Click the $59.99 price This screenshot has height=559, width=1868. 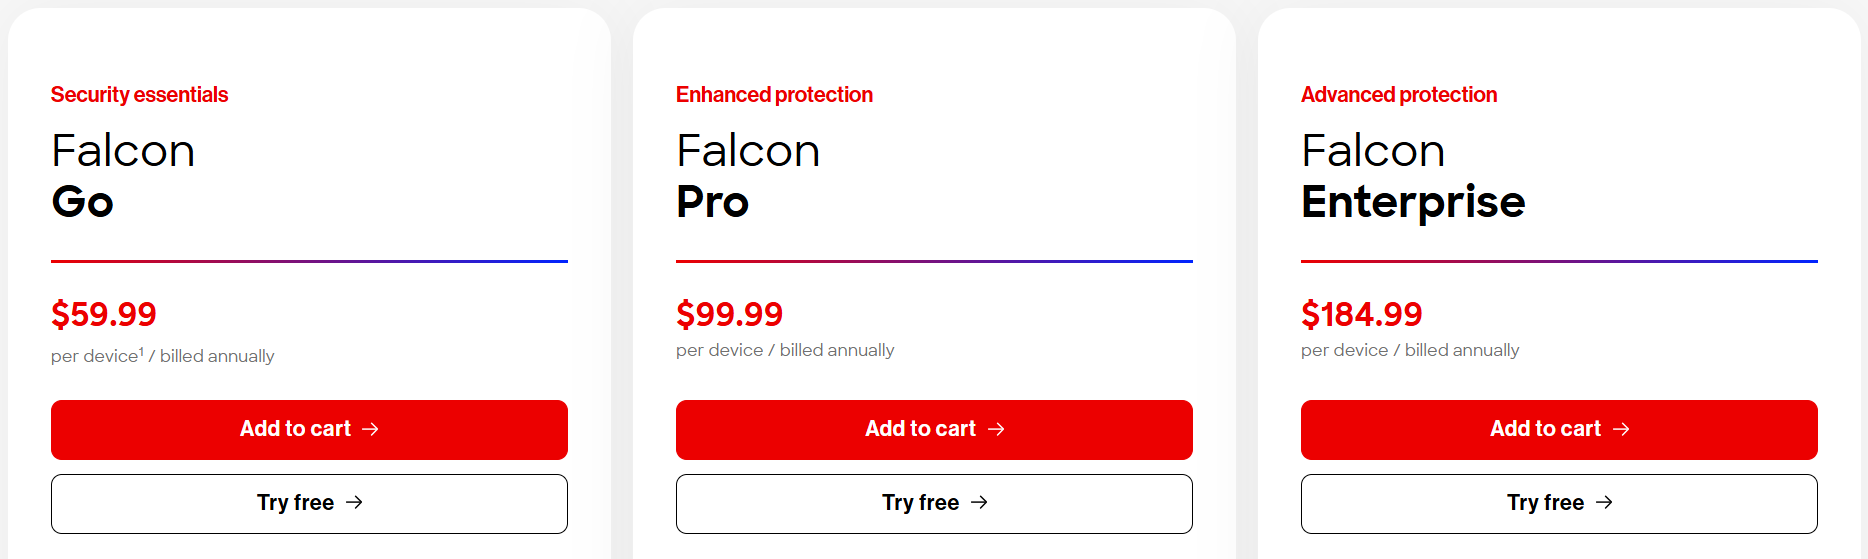pyautogui.click(x=104, y=314)
